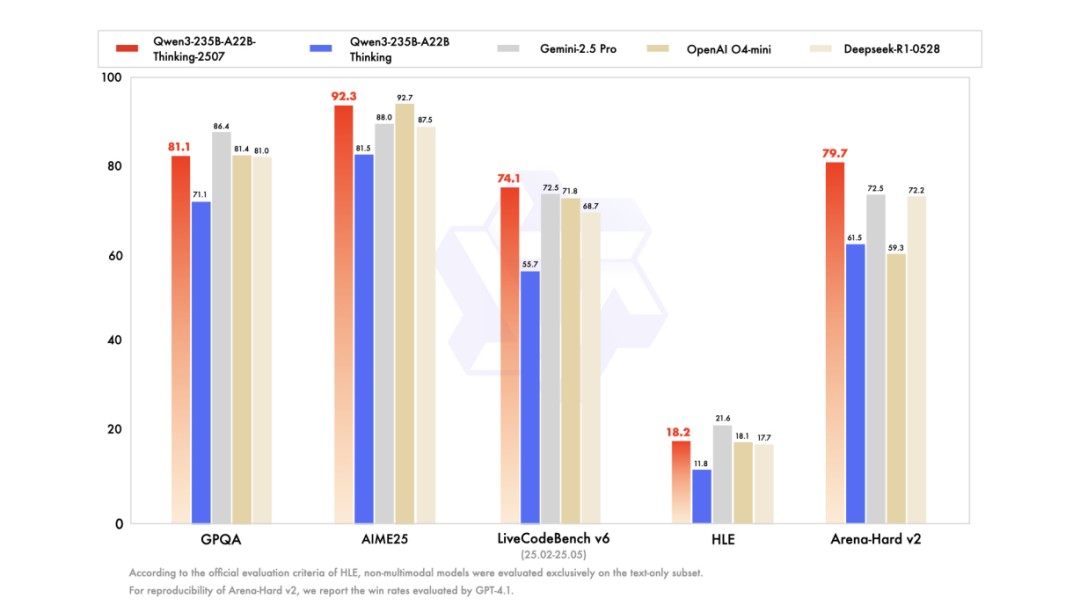
Task: Click the red 79.7 Arena-Hard bar
Action: point(835,343)
